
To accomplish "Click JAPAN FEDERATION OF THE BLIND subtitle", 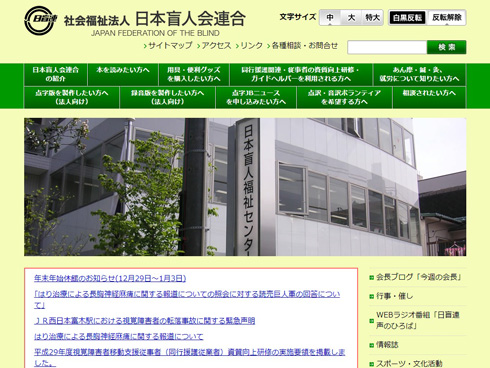I will (x=155, y=33).
